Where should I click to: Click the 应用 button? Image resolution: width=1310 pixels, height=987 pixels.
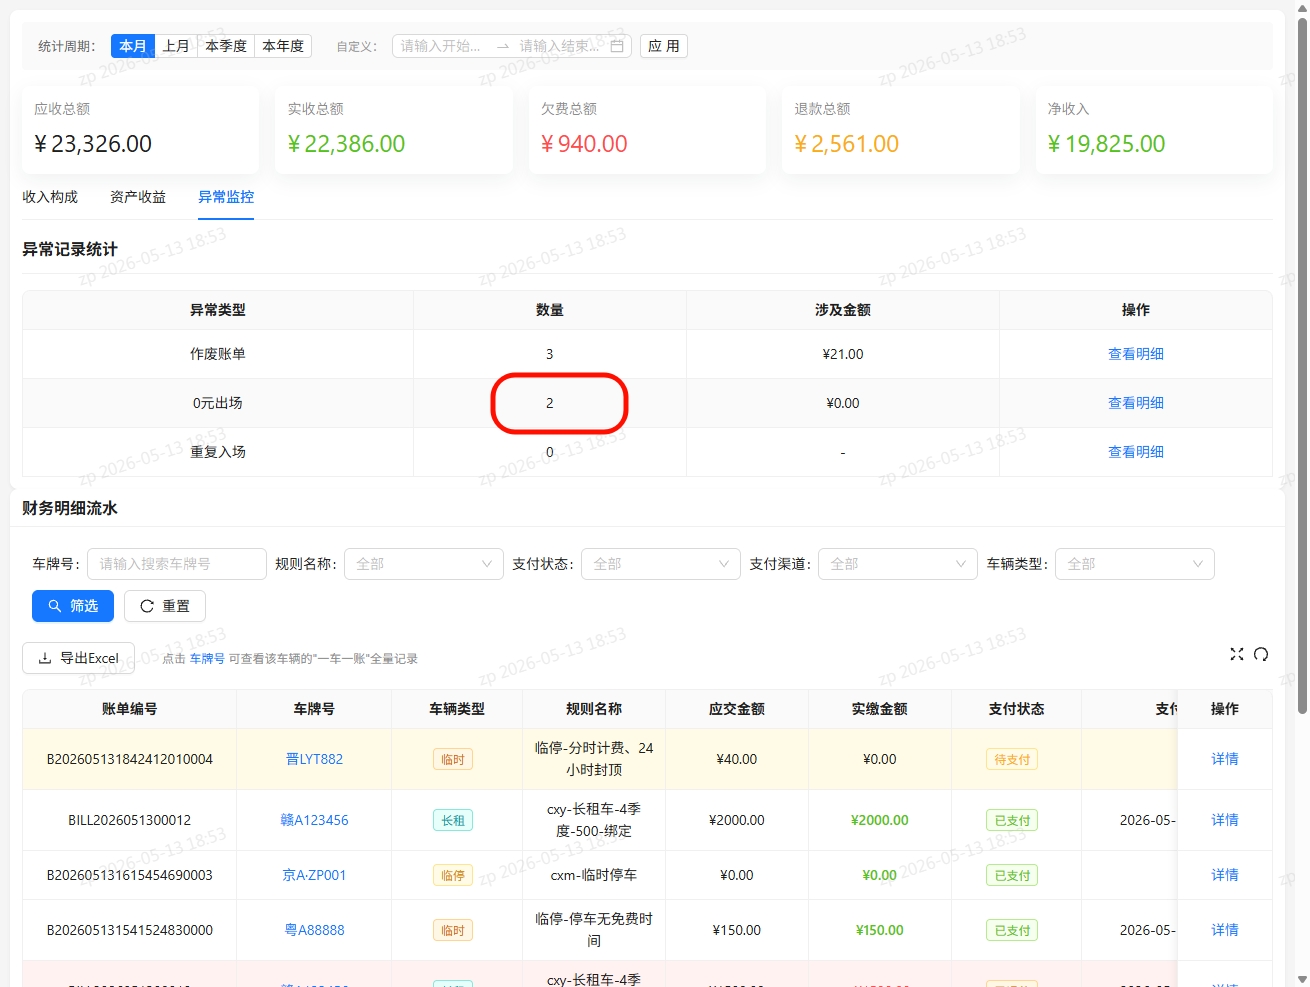click(664, 46)
